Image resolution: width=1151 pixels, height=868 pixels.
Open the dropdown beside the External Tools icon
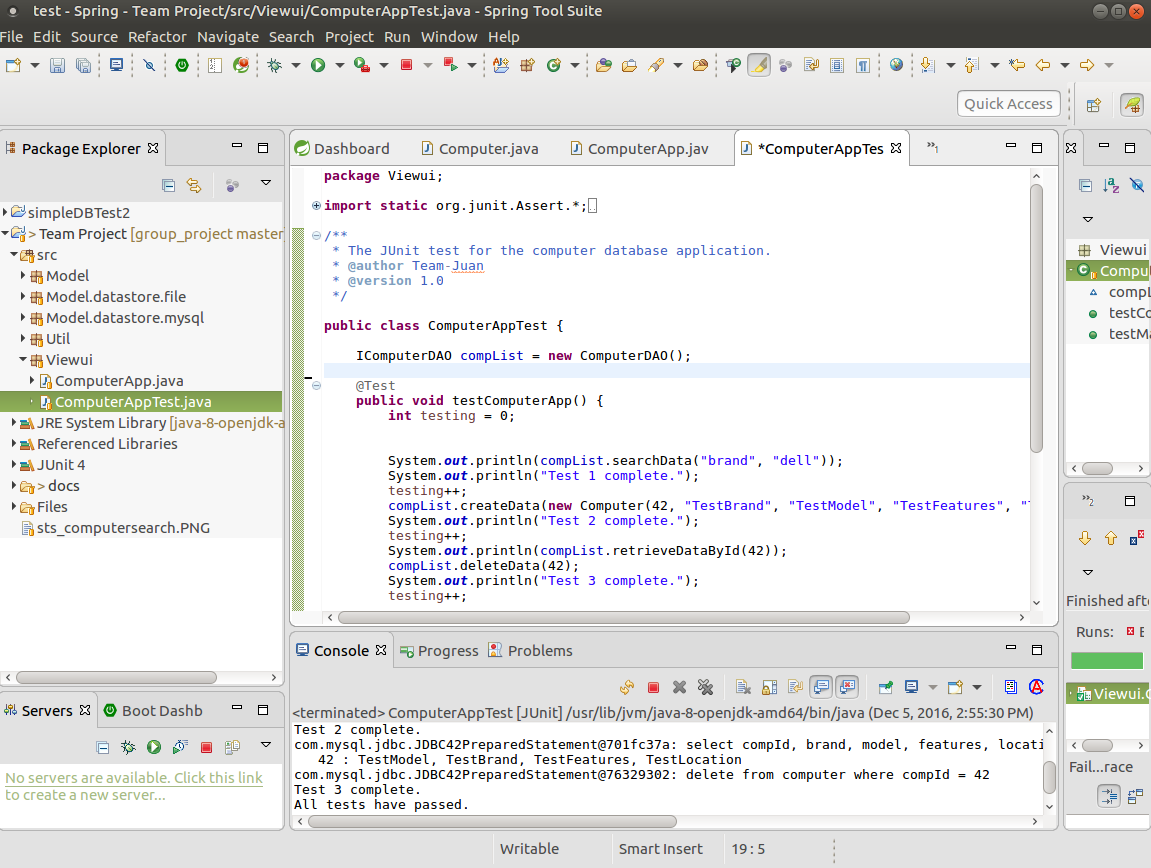[x=383, y=65]
